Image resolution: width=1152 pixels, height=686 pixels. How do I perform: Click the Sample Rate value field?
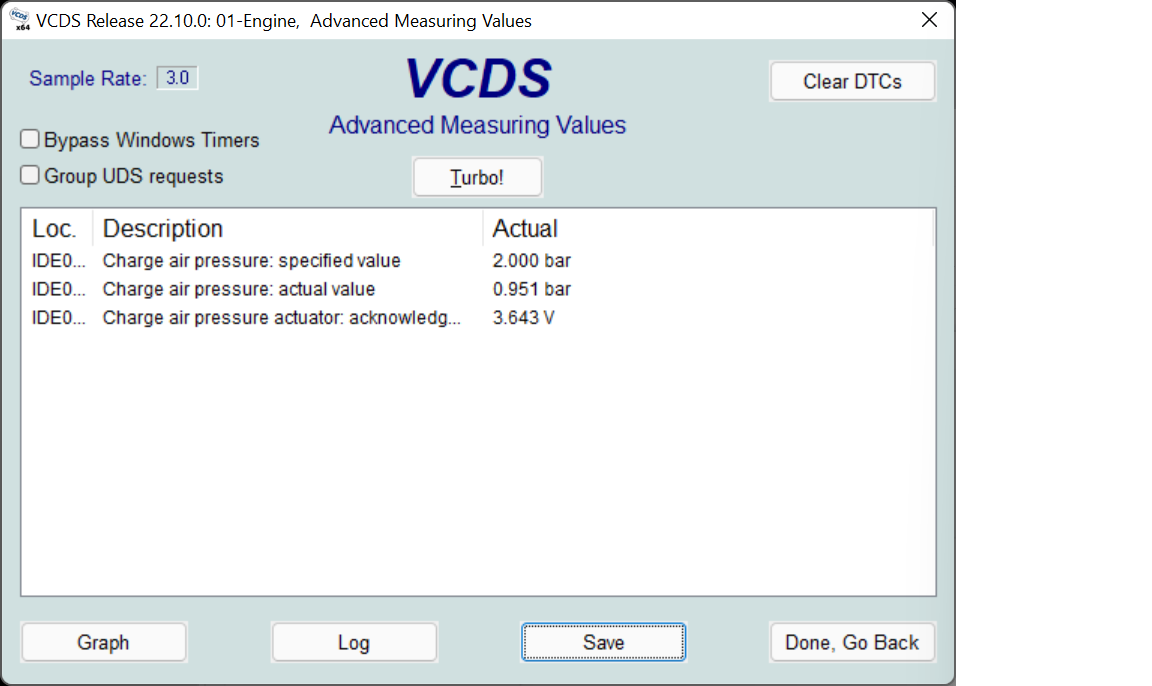[177, 78]
